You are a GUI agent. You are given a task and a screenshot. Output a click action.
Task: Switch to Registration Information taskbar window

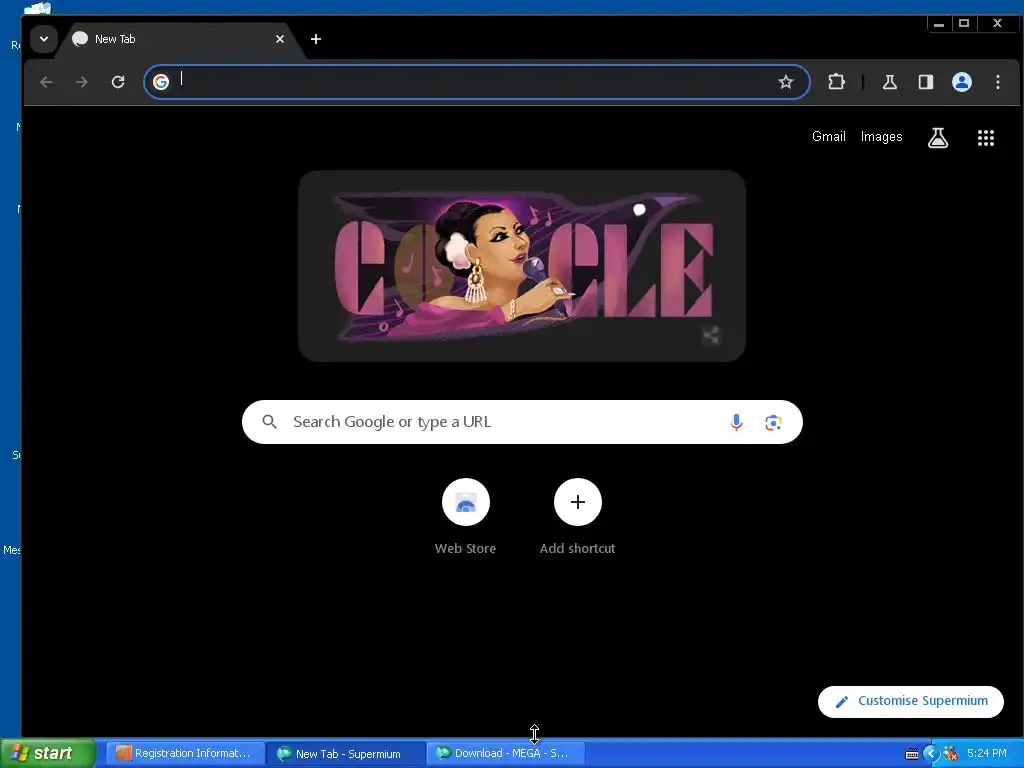click(x=185, y=753)
